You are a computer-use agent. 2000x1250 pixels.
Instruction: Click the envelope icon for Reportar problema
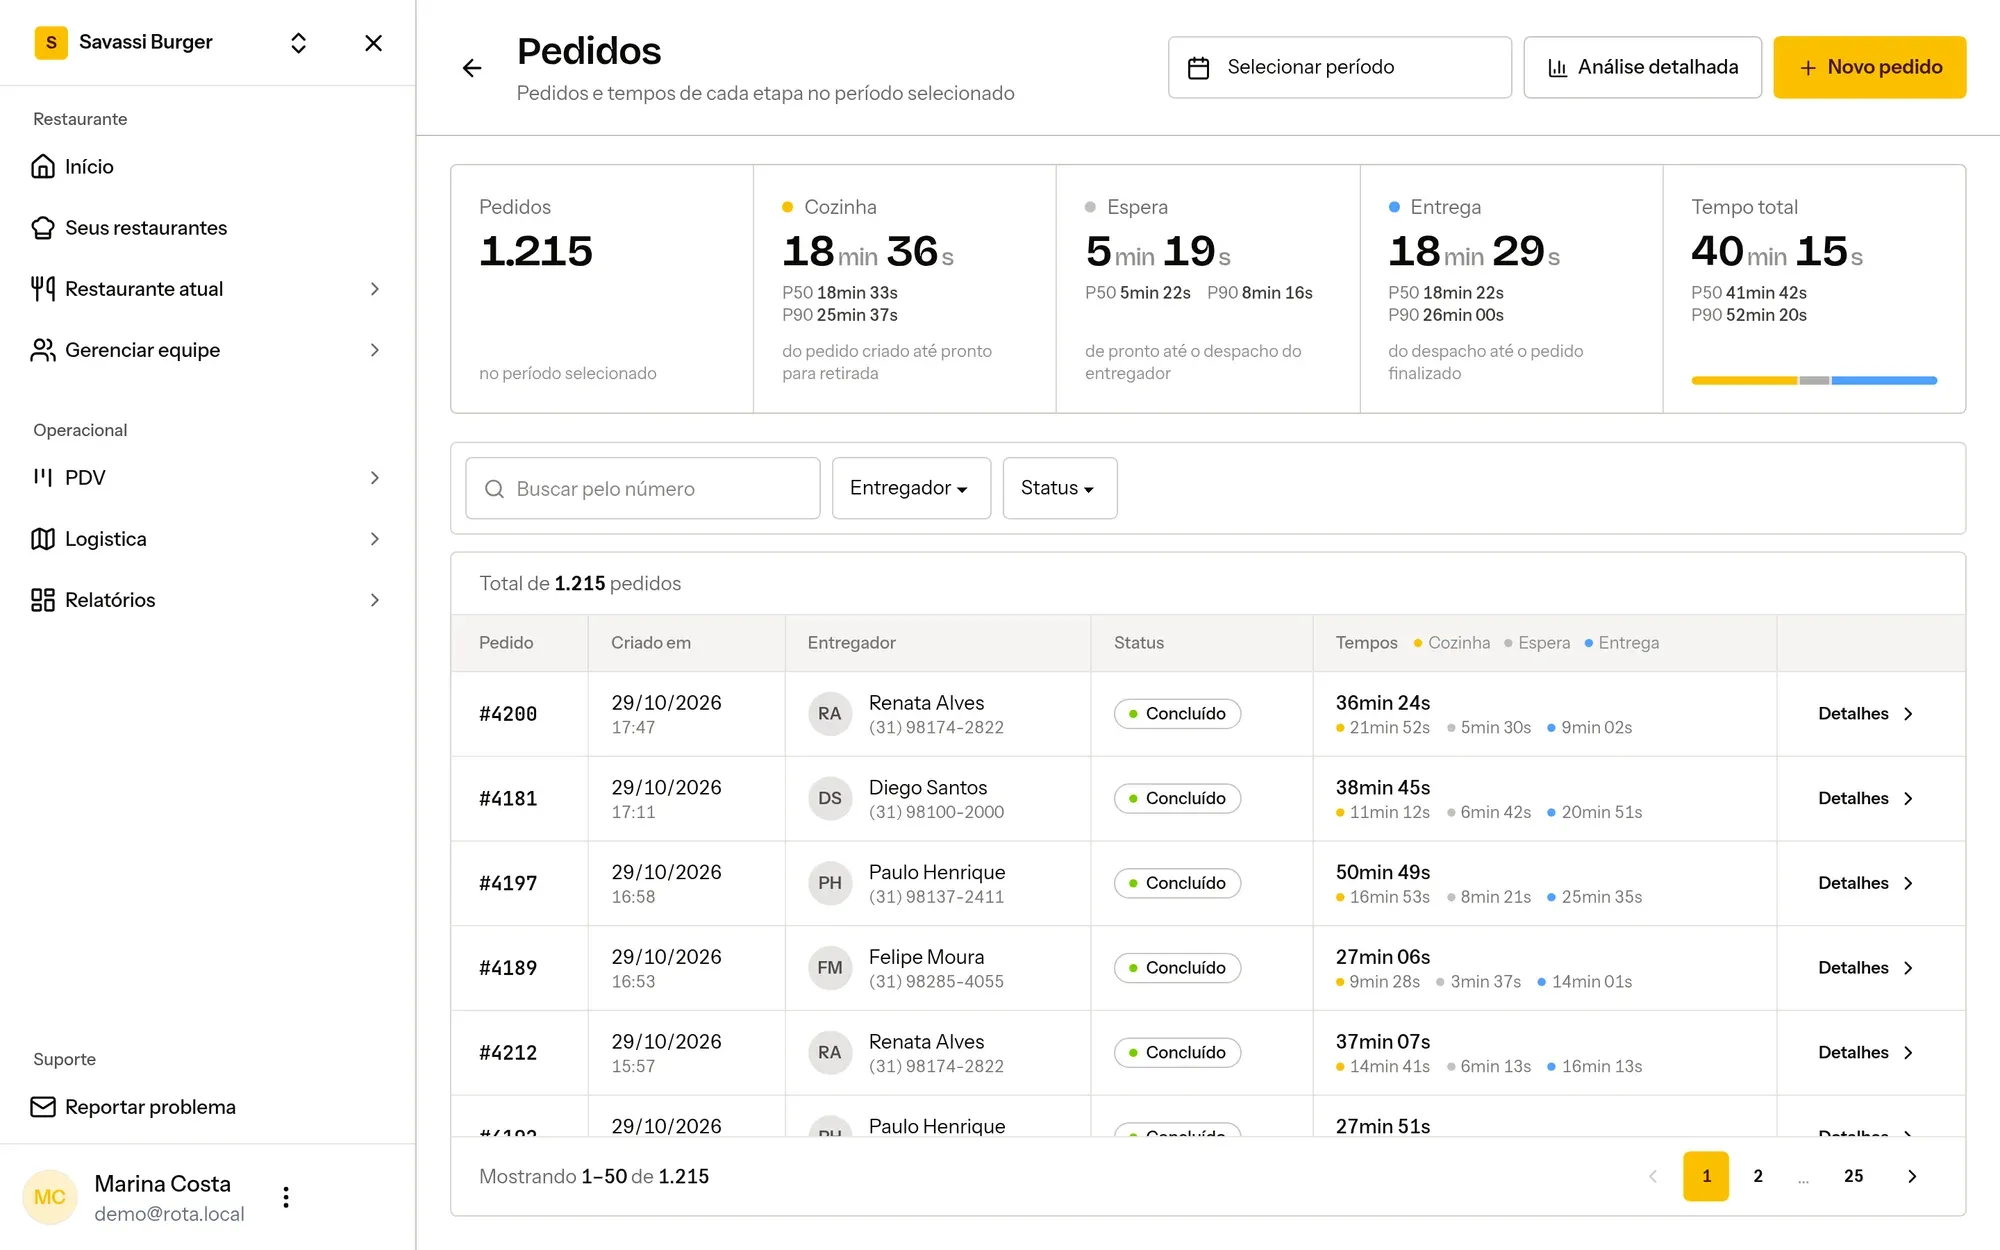43,1107
